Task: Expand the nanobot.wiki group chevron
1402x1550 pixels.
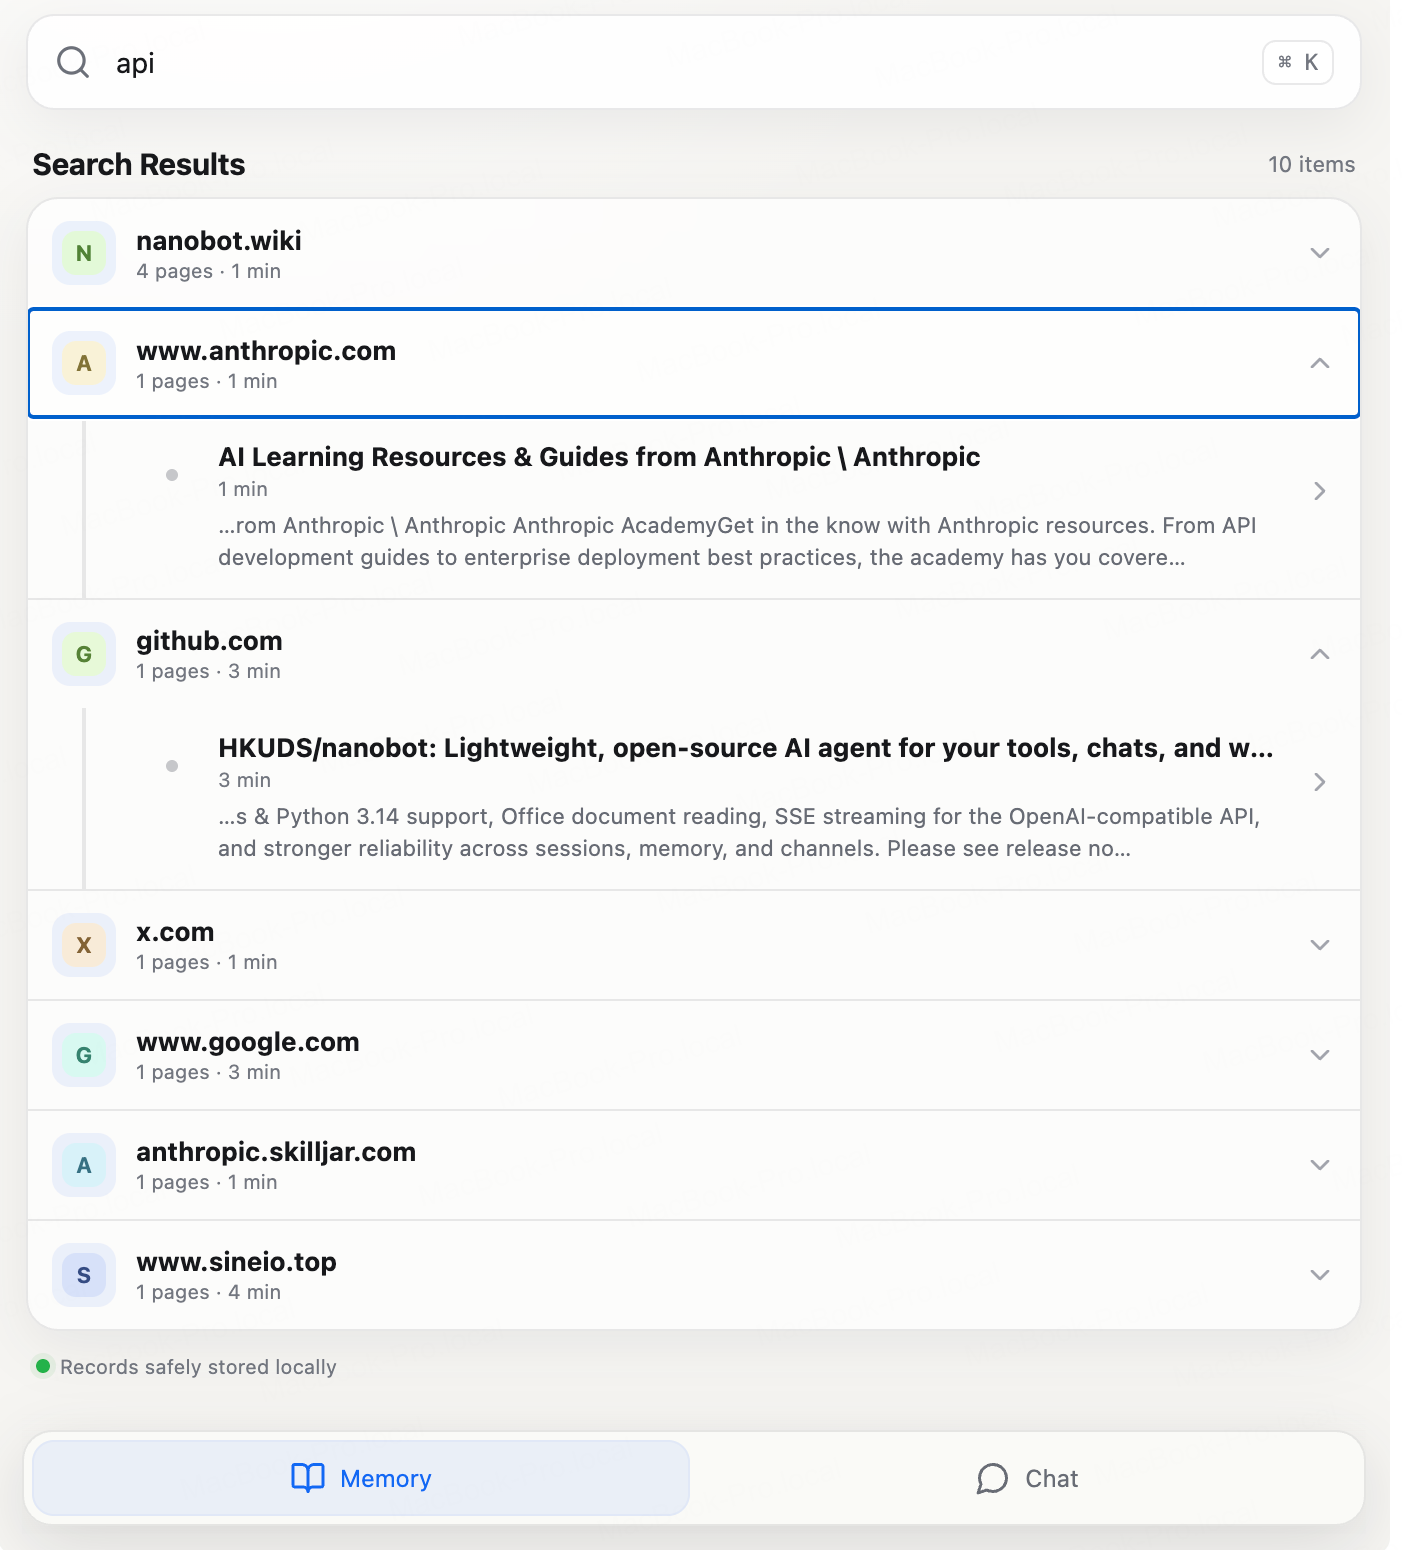Action: tap(1320, 253)
